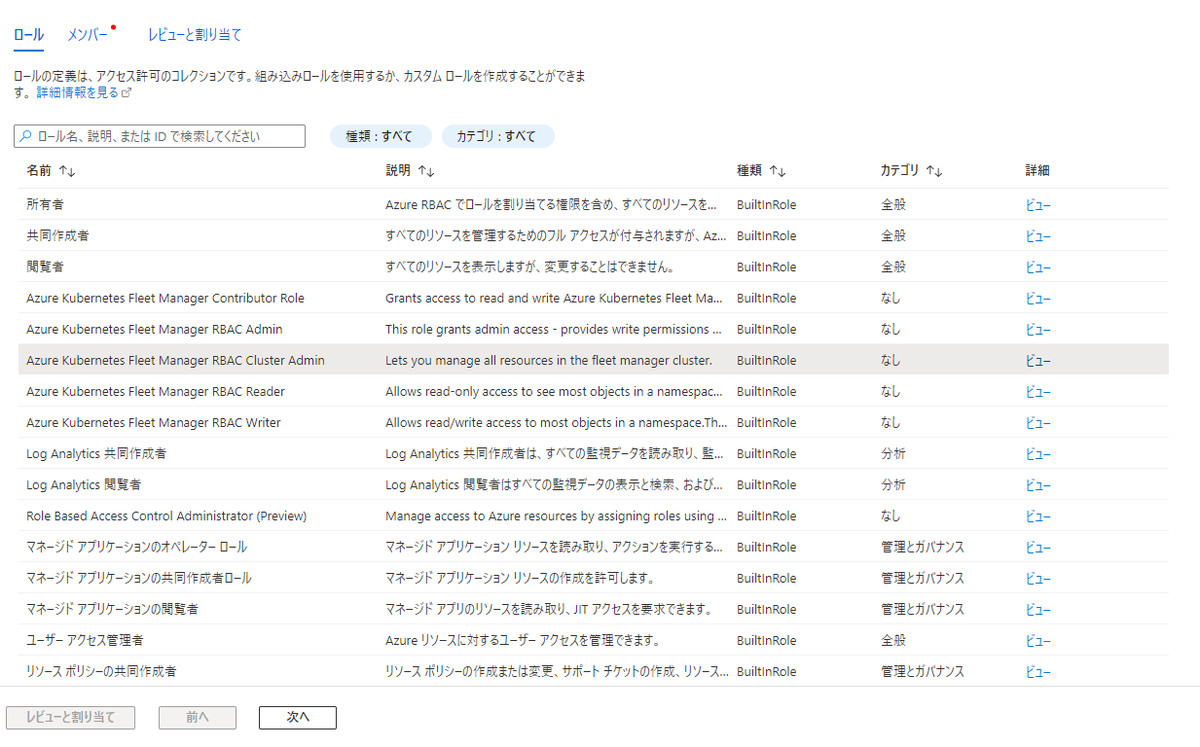Switch to the メンバー tab

88,34
